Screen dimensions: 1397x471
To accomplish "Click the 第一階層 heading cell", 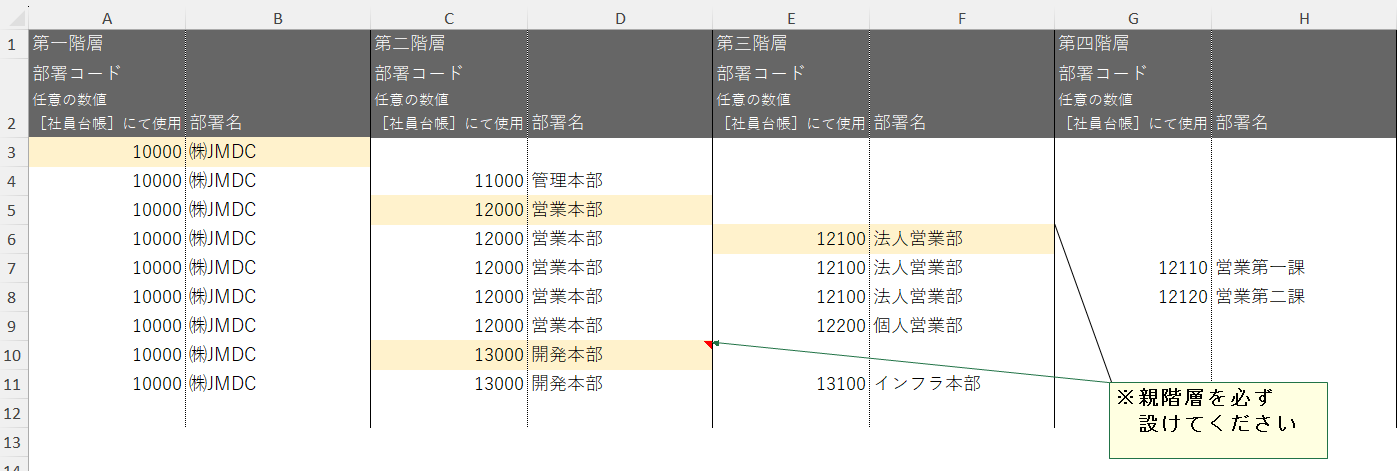I will pos(107,43).
